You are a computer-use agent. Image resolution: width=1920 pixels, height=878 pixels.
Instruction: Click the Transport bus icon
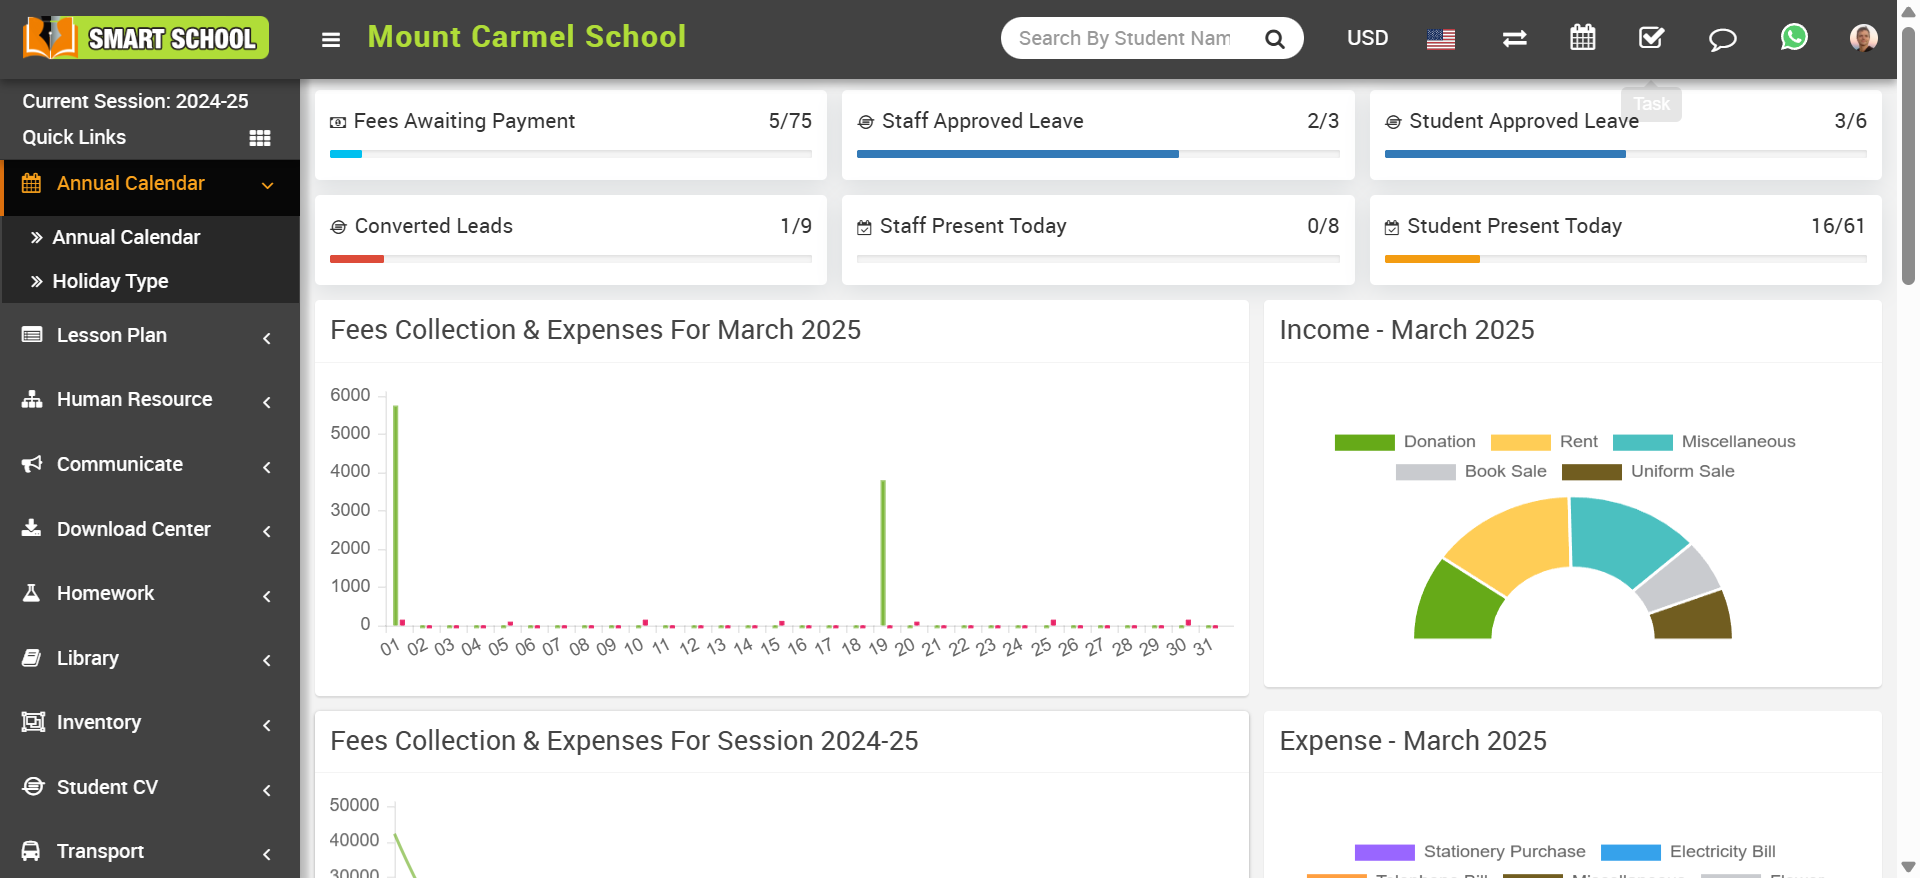click(32, 851)
